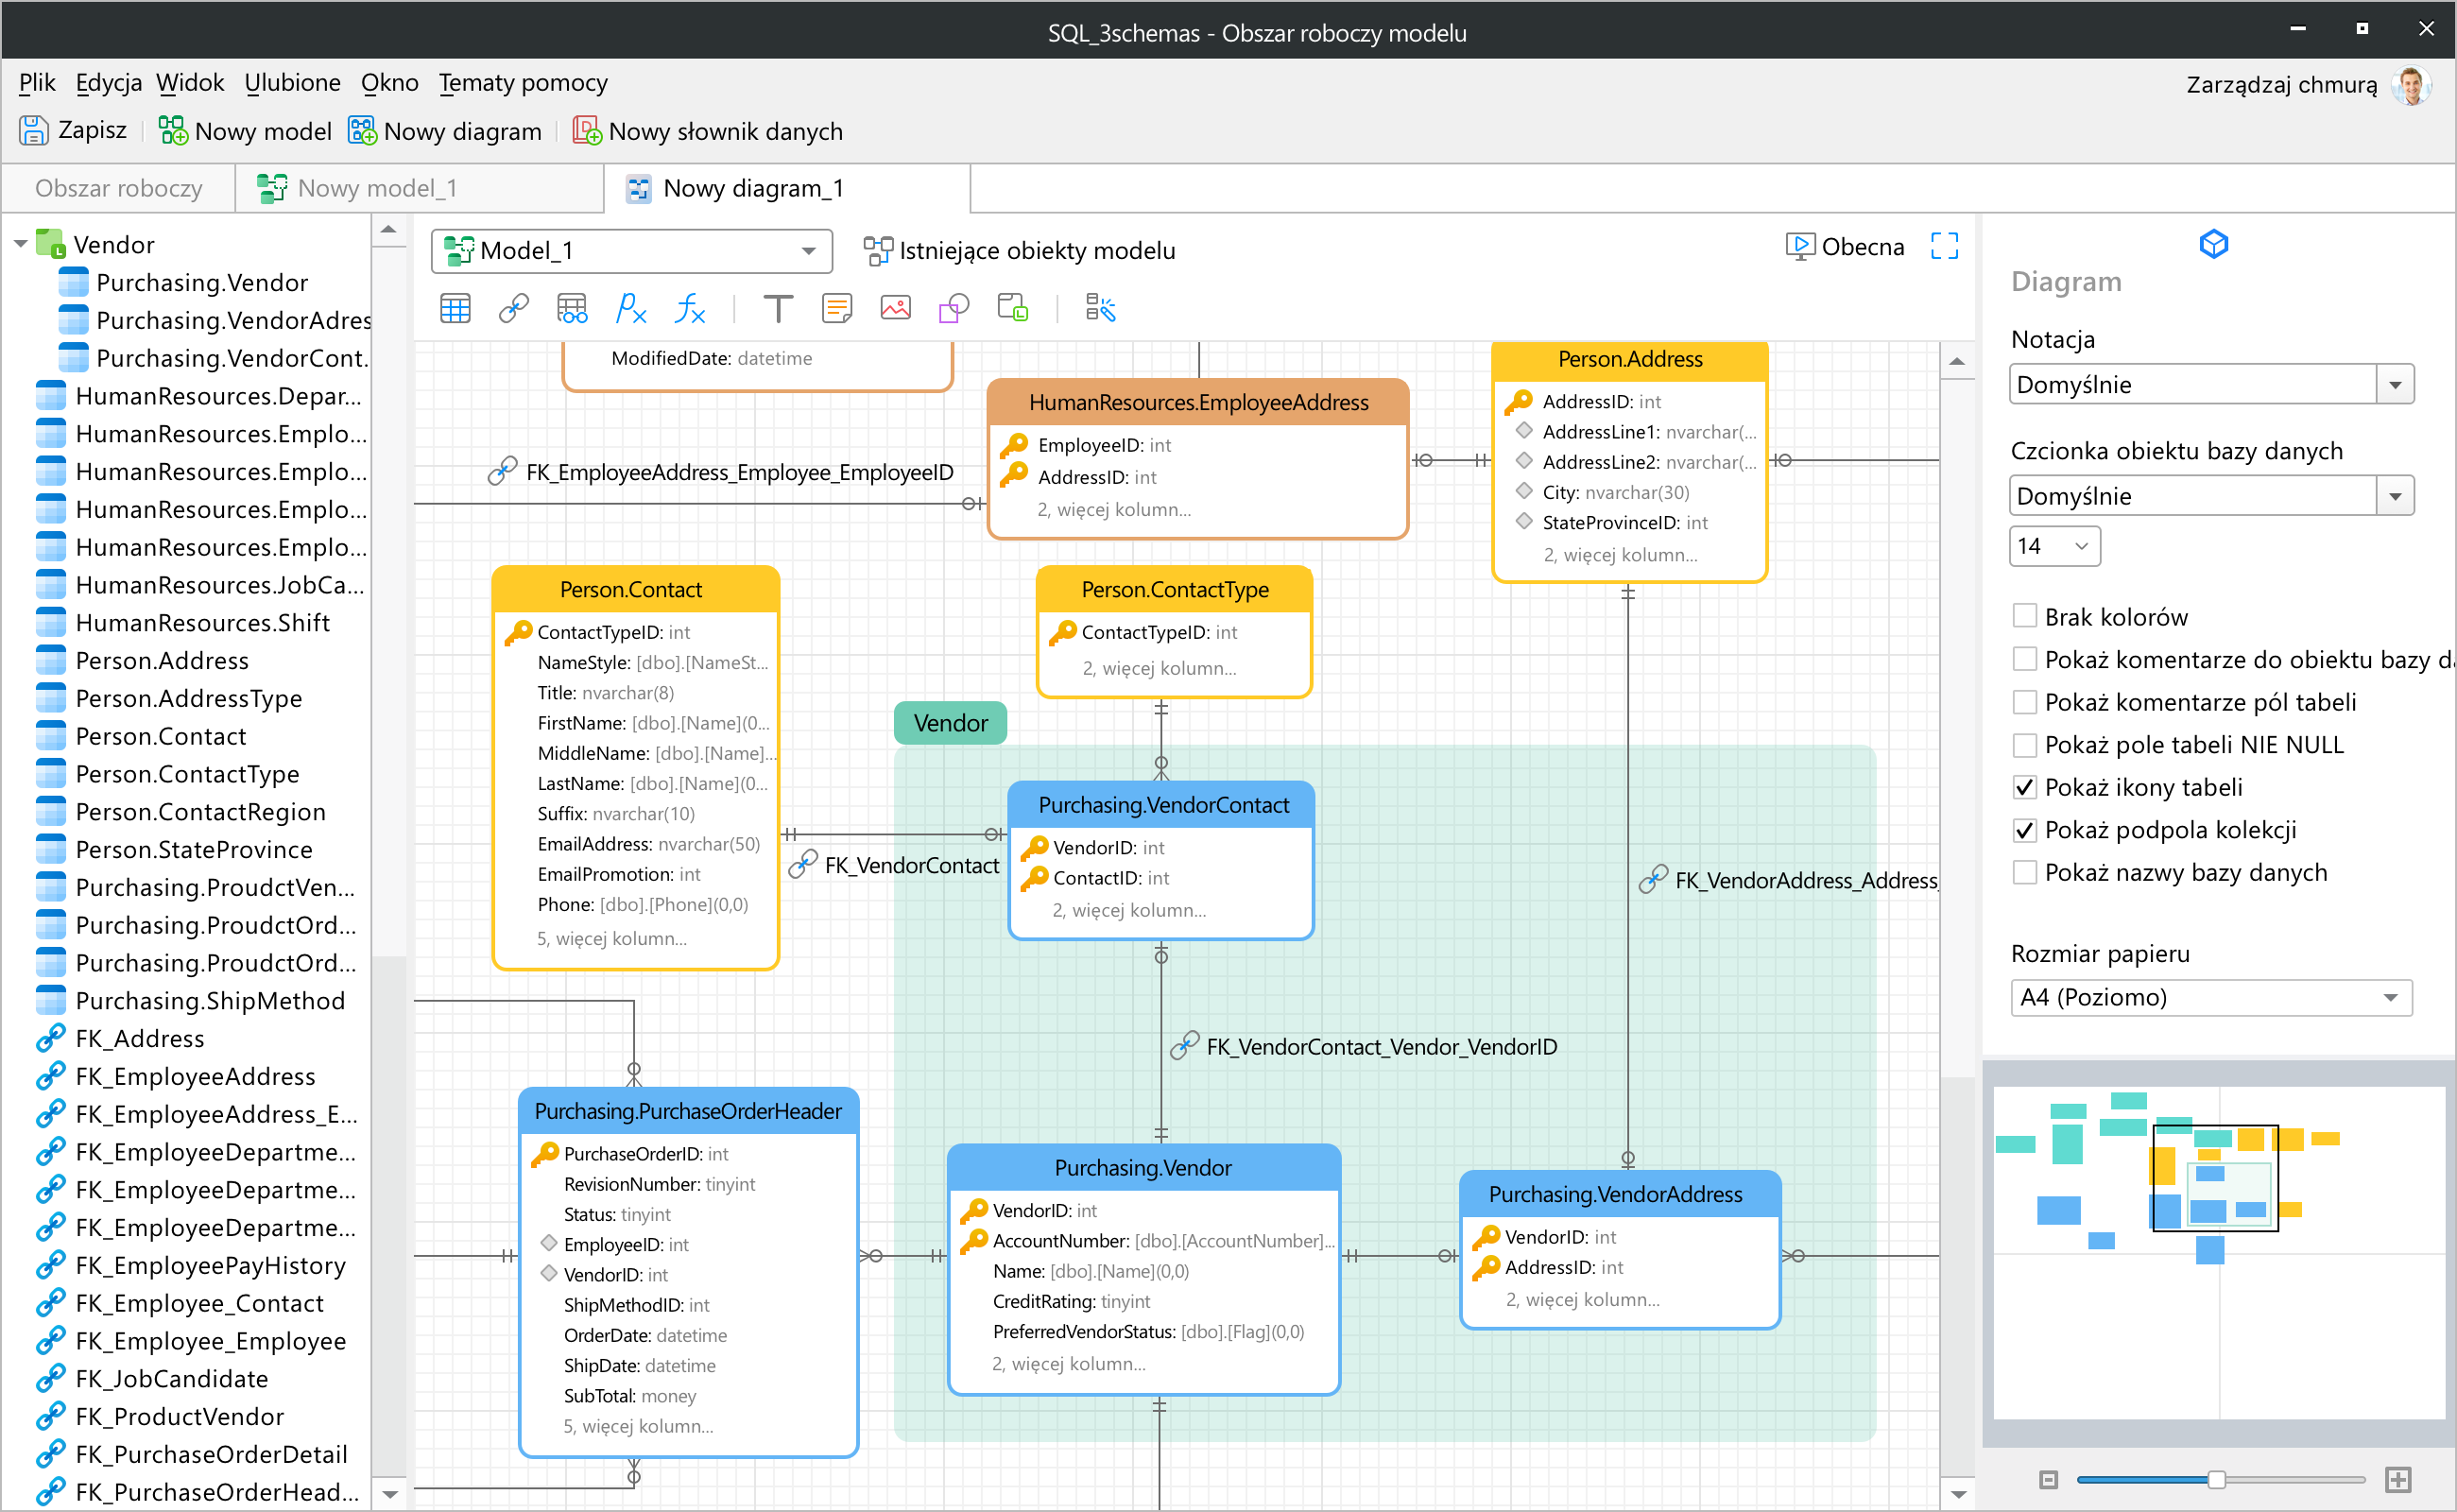Click the foreign key link tool

tap(513, 309)
